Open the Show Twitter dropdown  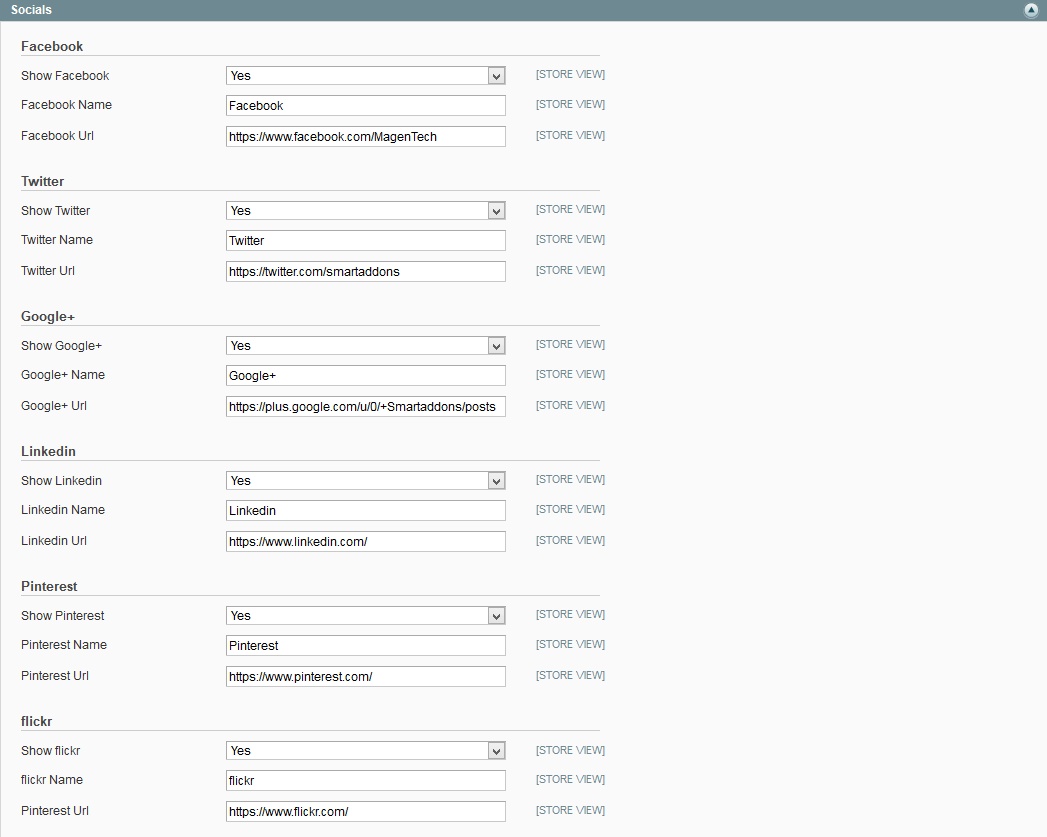(365, 211)
